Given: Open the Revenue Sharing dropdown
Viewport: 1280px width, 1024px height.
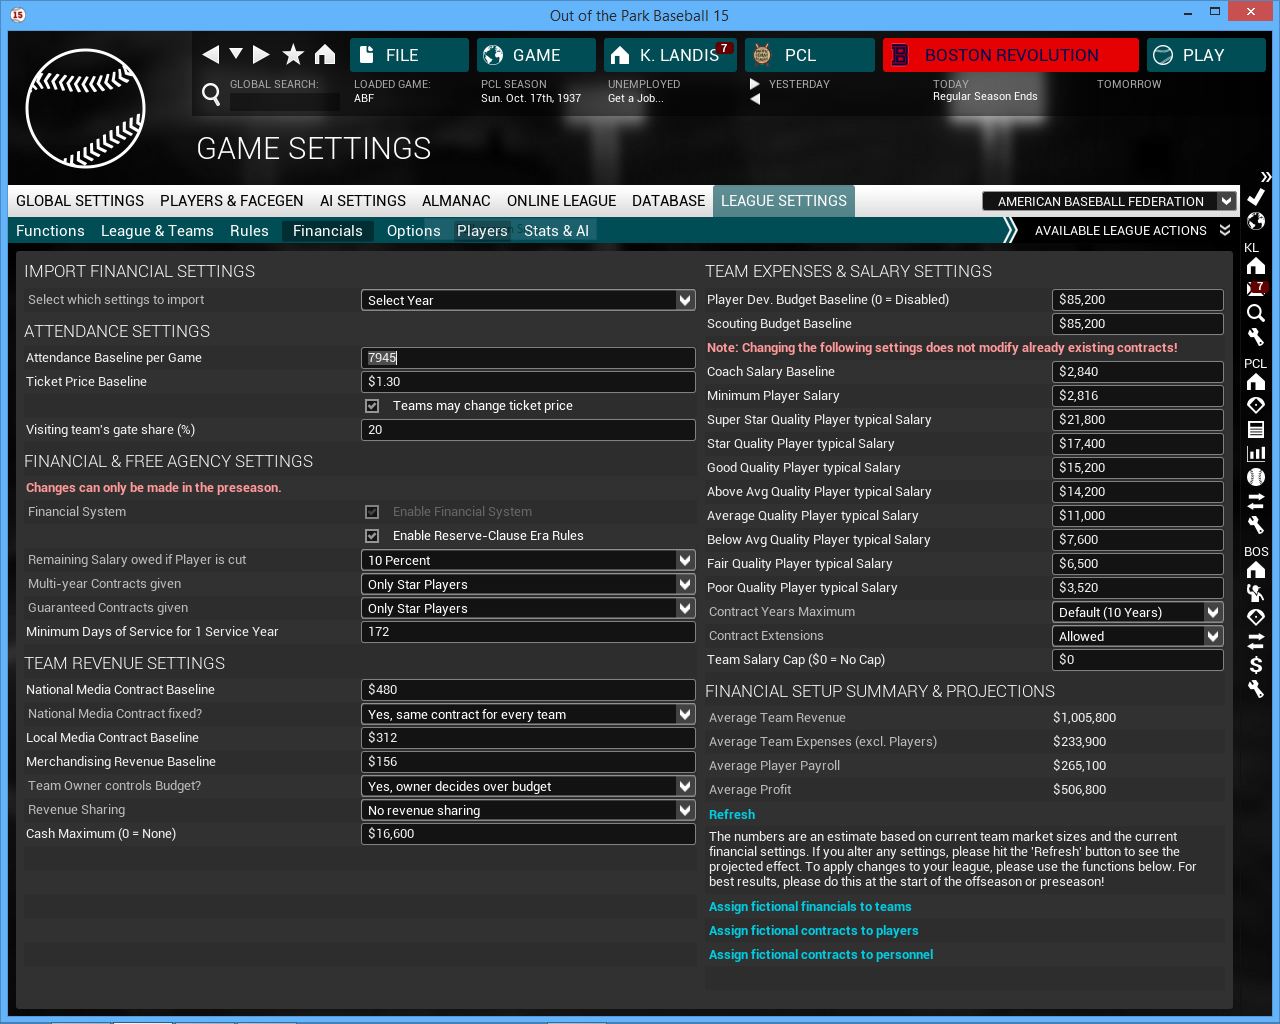Looking at the screenshot, I should [528, 810].
